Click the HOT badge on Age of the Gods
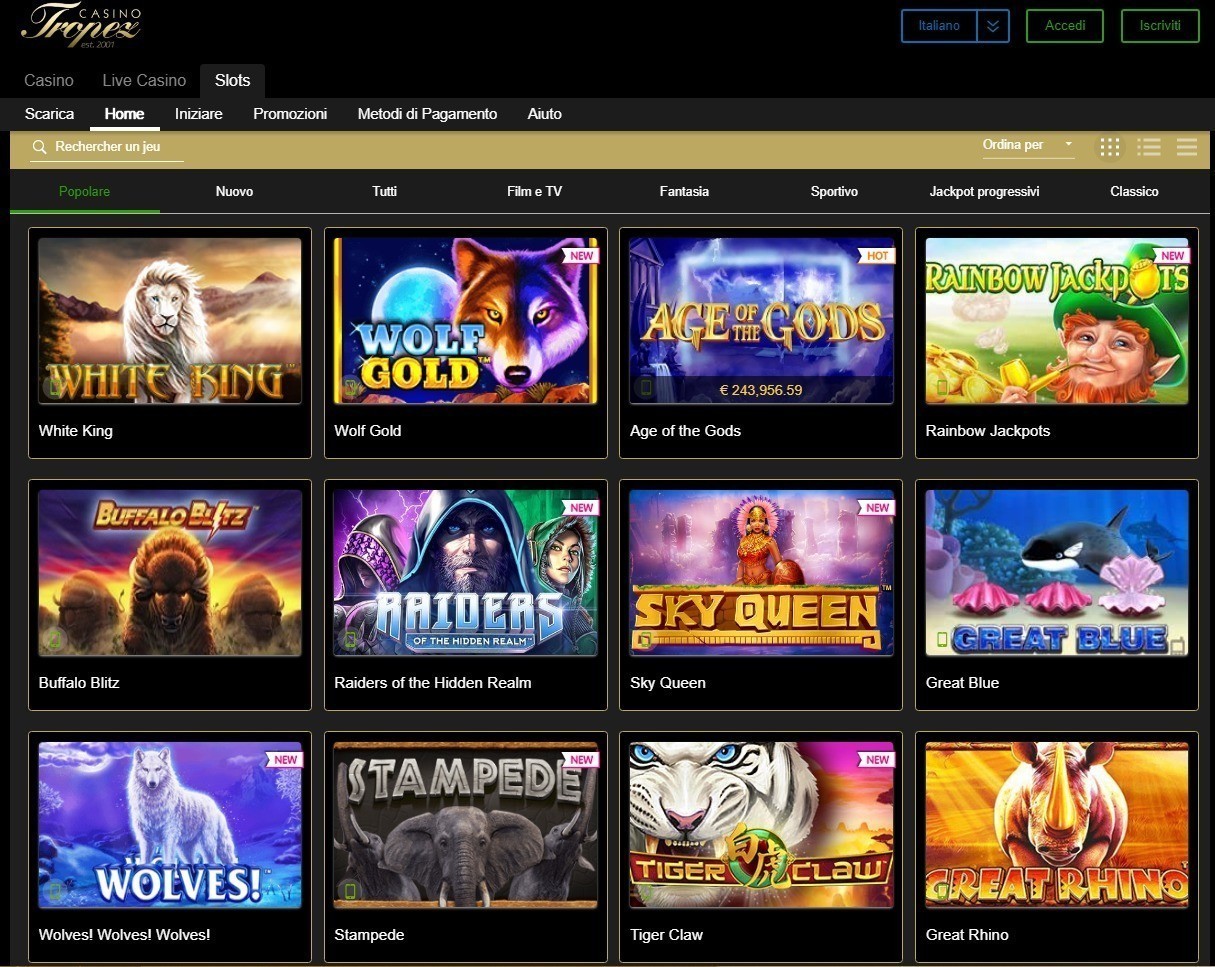This screenshot has height=967, width=1215. click(x=877, y=256)
